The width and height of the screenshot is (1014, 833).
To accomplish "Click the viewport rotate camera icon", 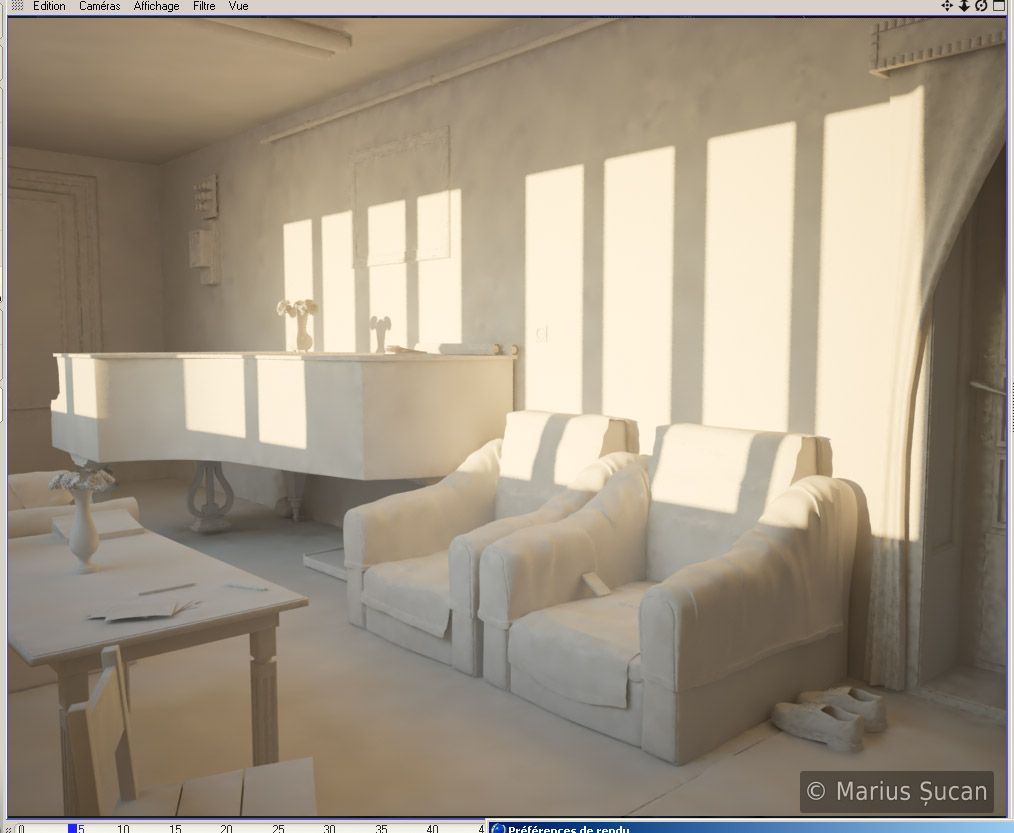I will pos(981,6).
